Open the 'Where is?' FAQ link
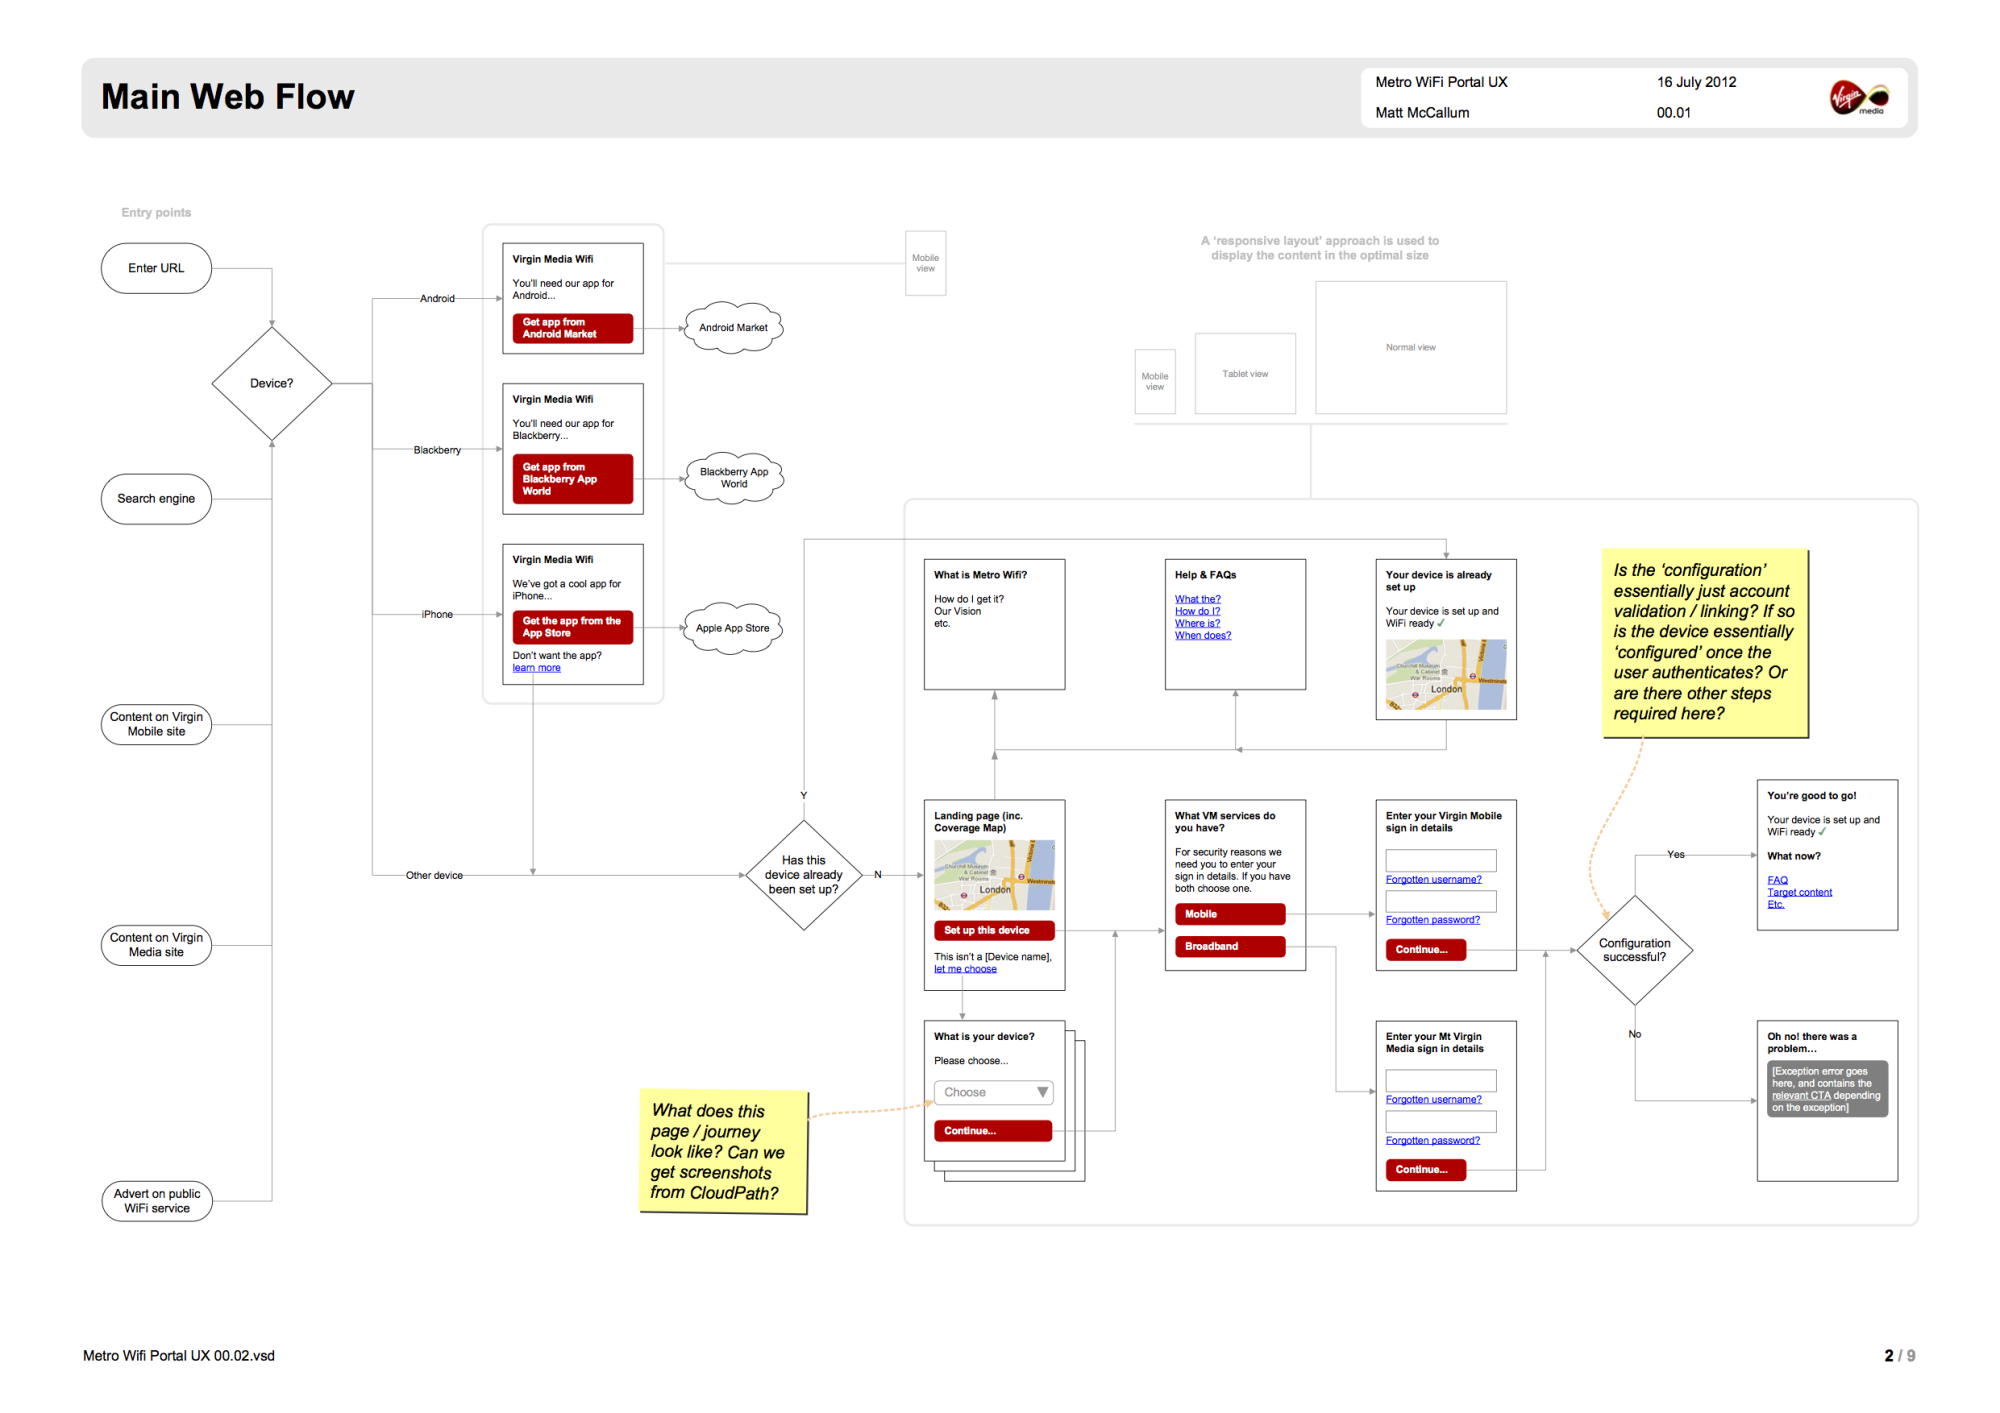The height and width of the screenshot is (1413, 2000). coord(1197,624)
